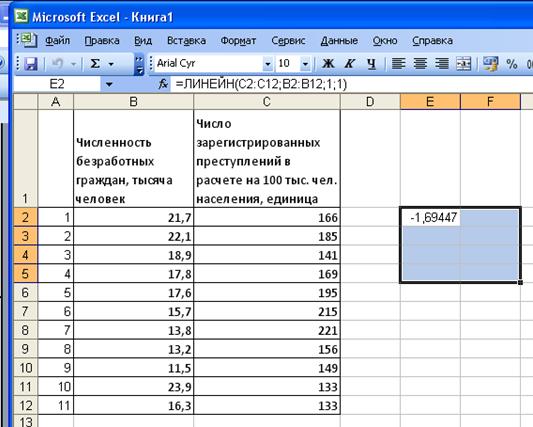
Task: Open the Undo history dropdown arrow
Action: (x=73, y=64)
